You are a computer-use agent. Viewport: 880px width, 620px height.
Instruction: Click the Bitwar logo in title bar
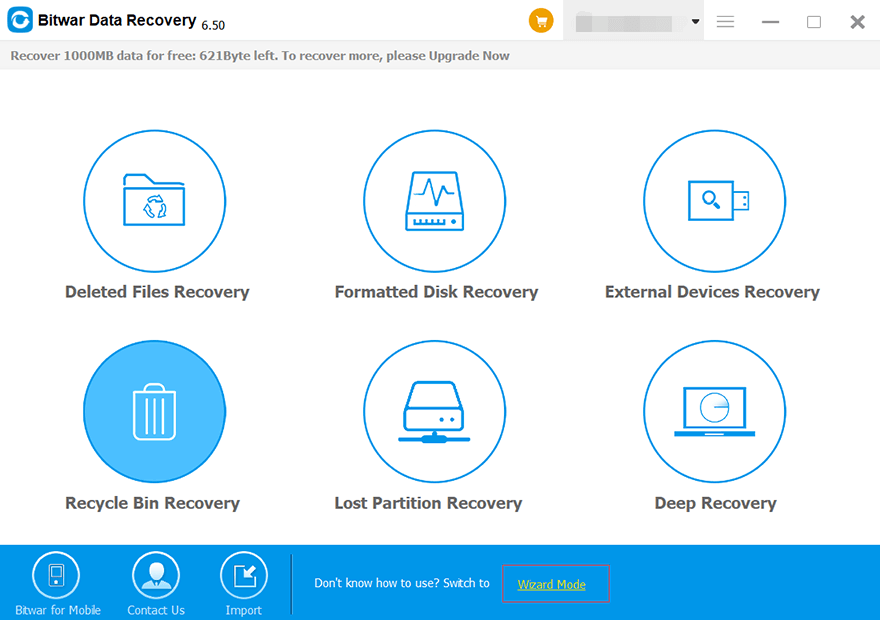click(20, 20)
